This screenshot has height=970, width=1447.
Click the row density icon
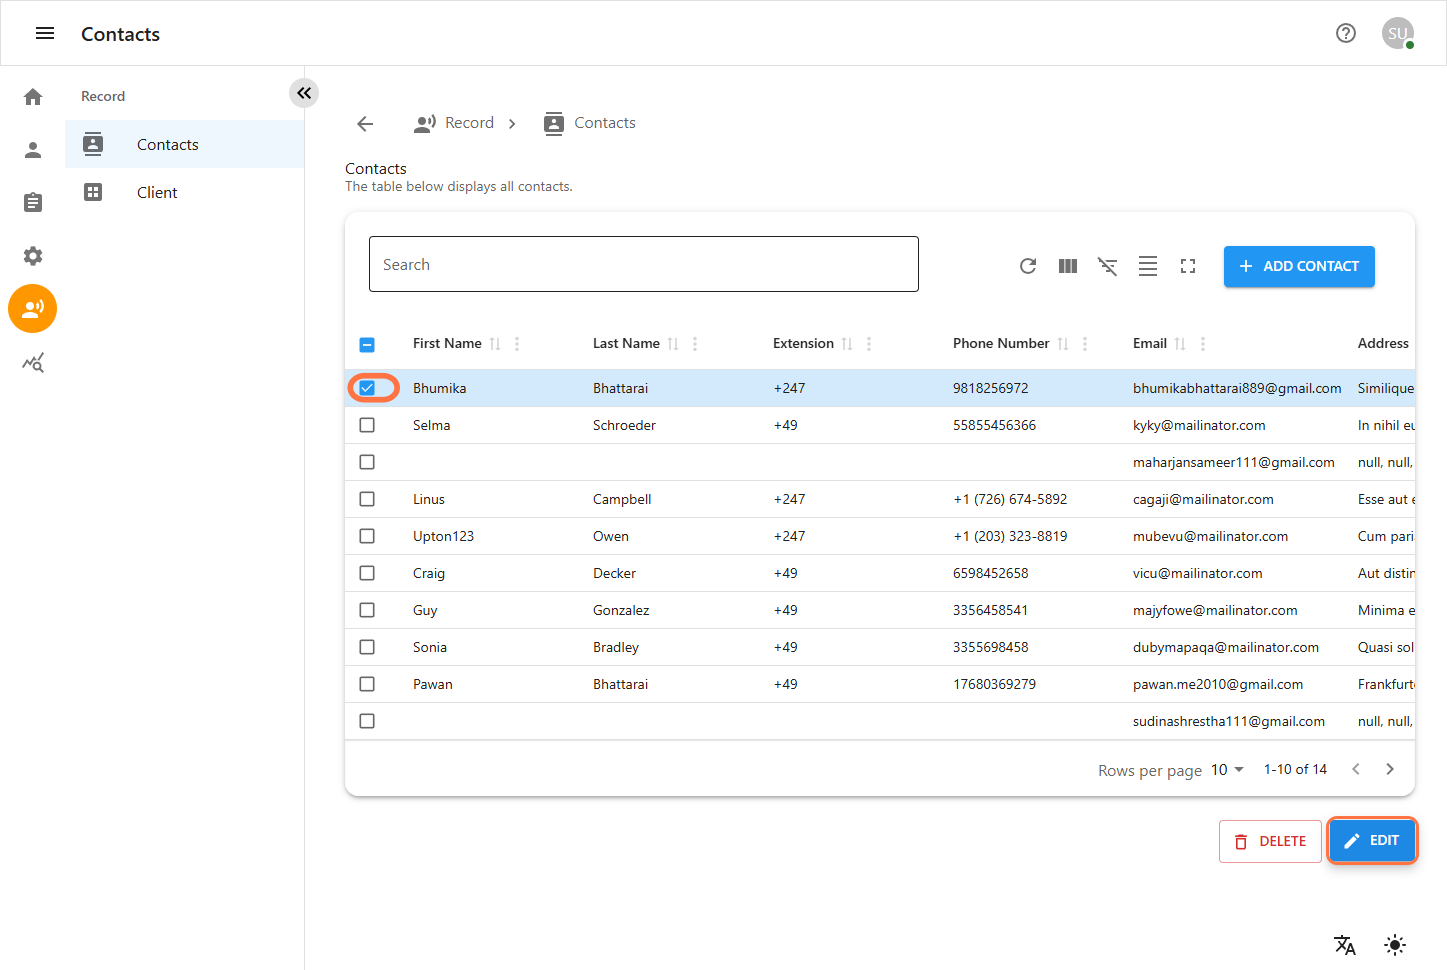(x=1147, y=266)
